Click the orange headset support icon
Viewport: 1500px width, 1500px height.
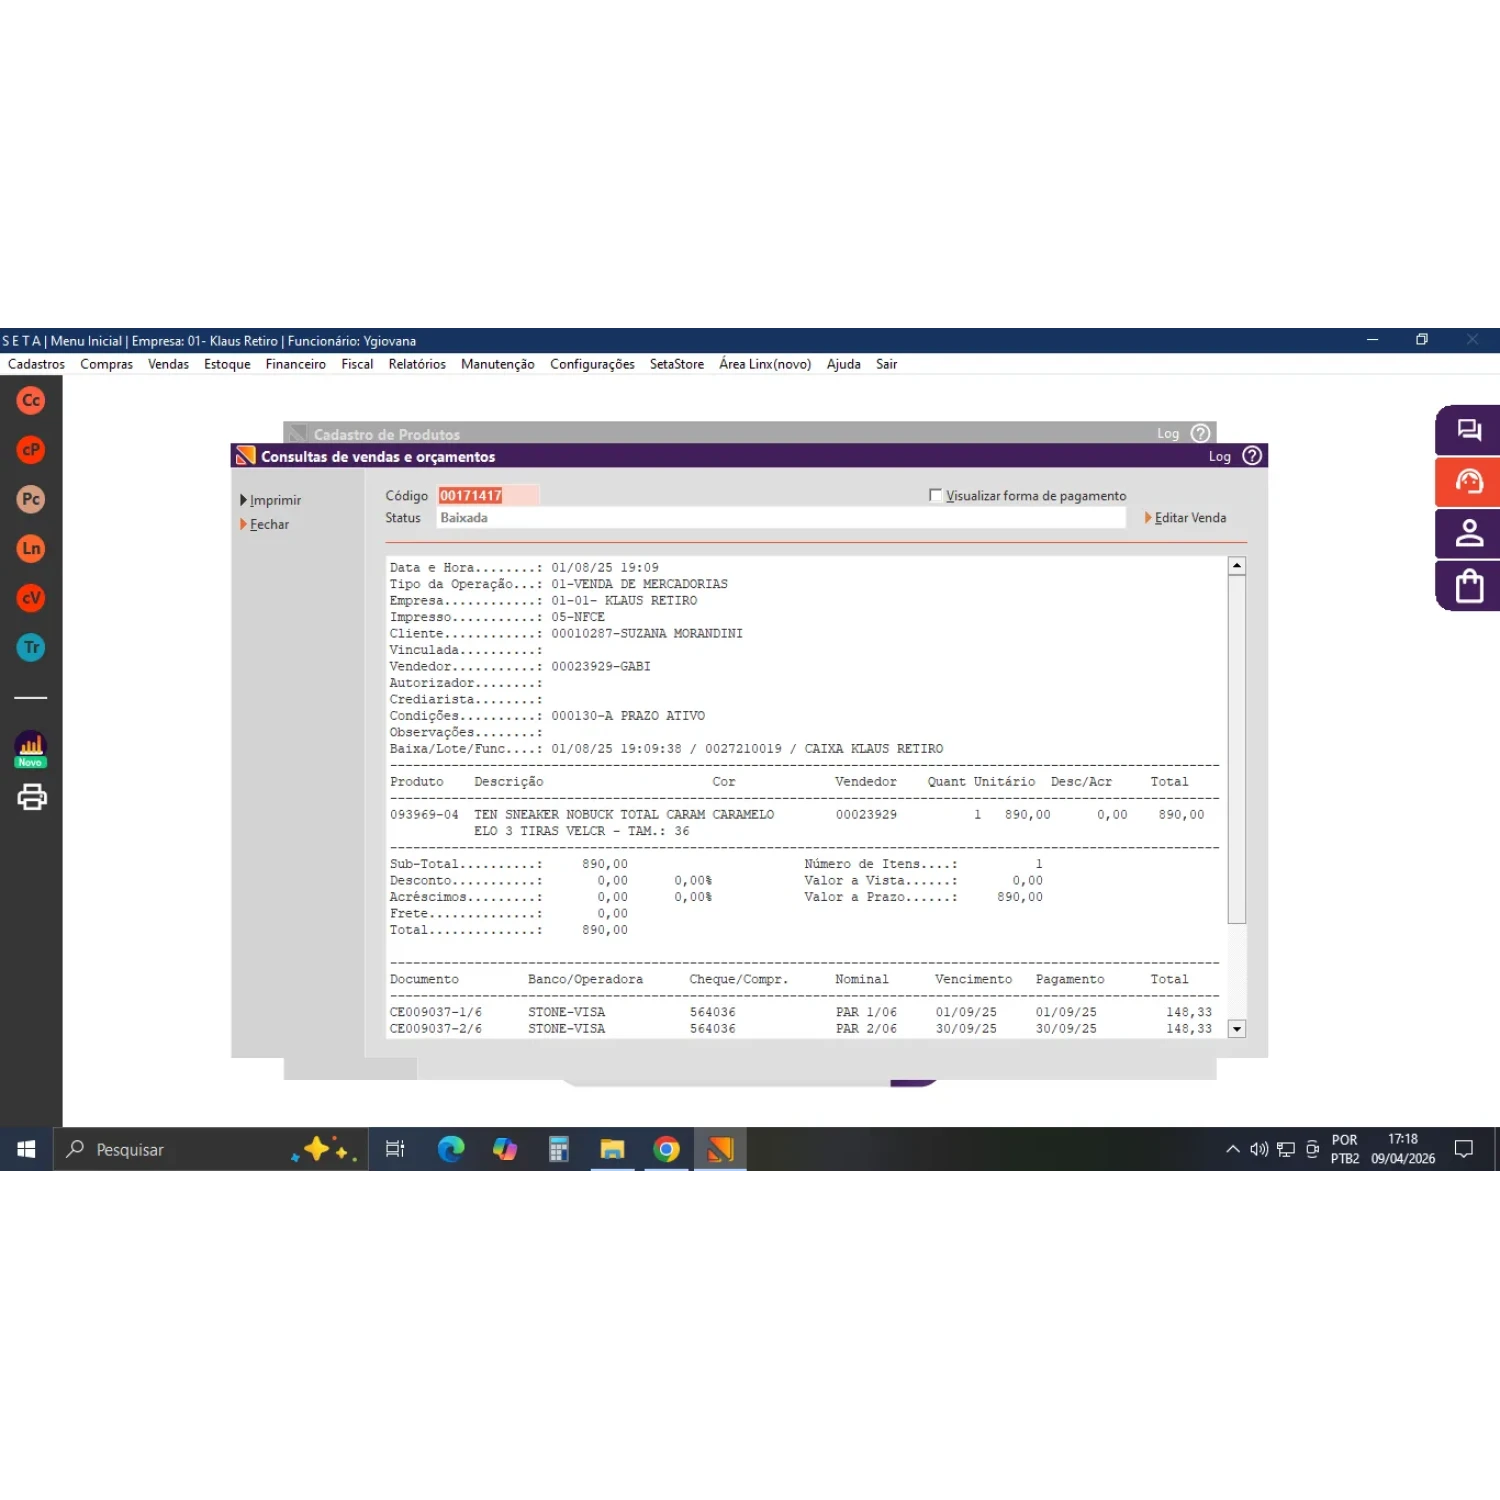1468,482
